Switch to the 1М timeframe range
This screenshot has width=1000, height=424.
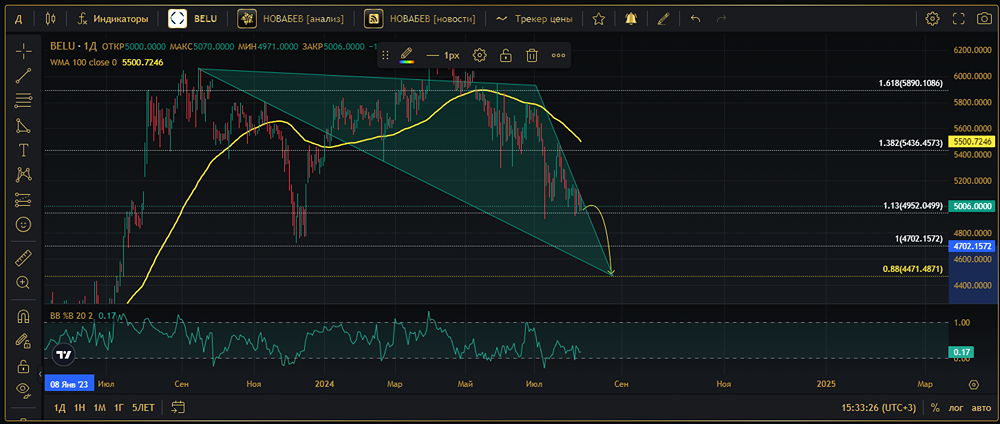click(x=100, y=408)
